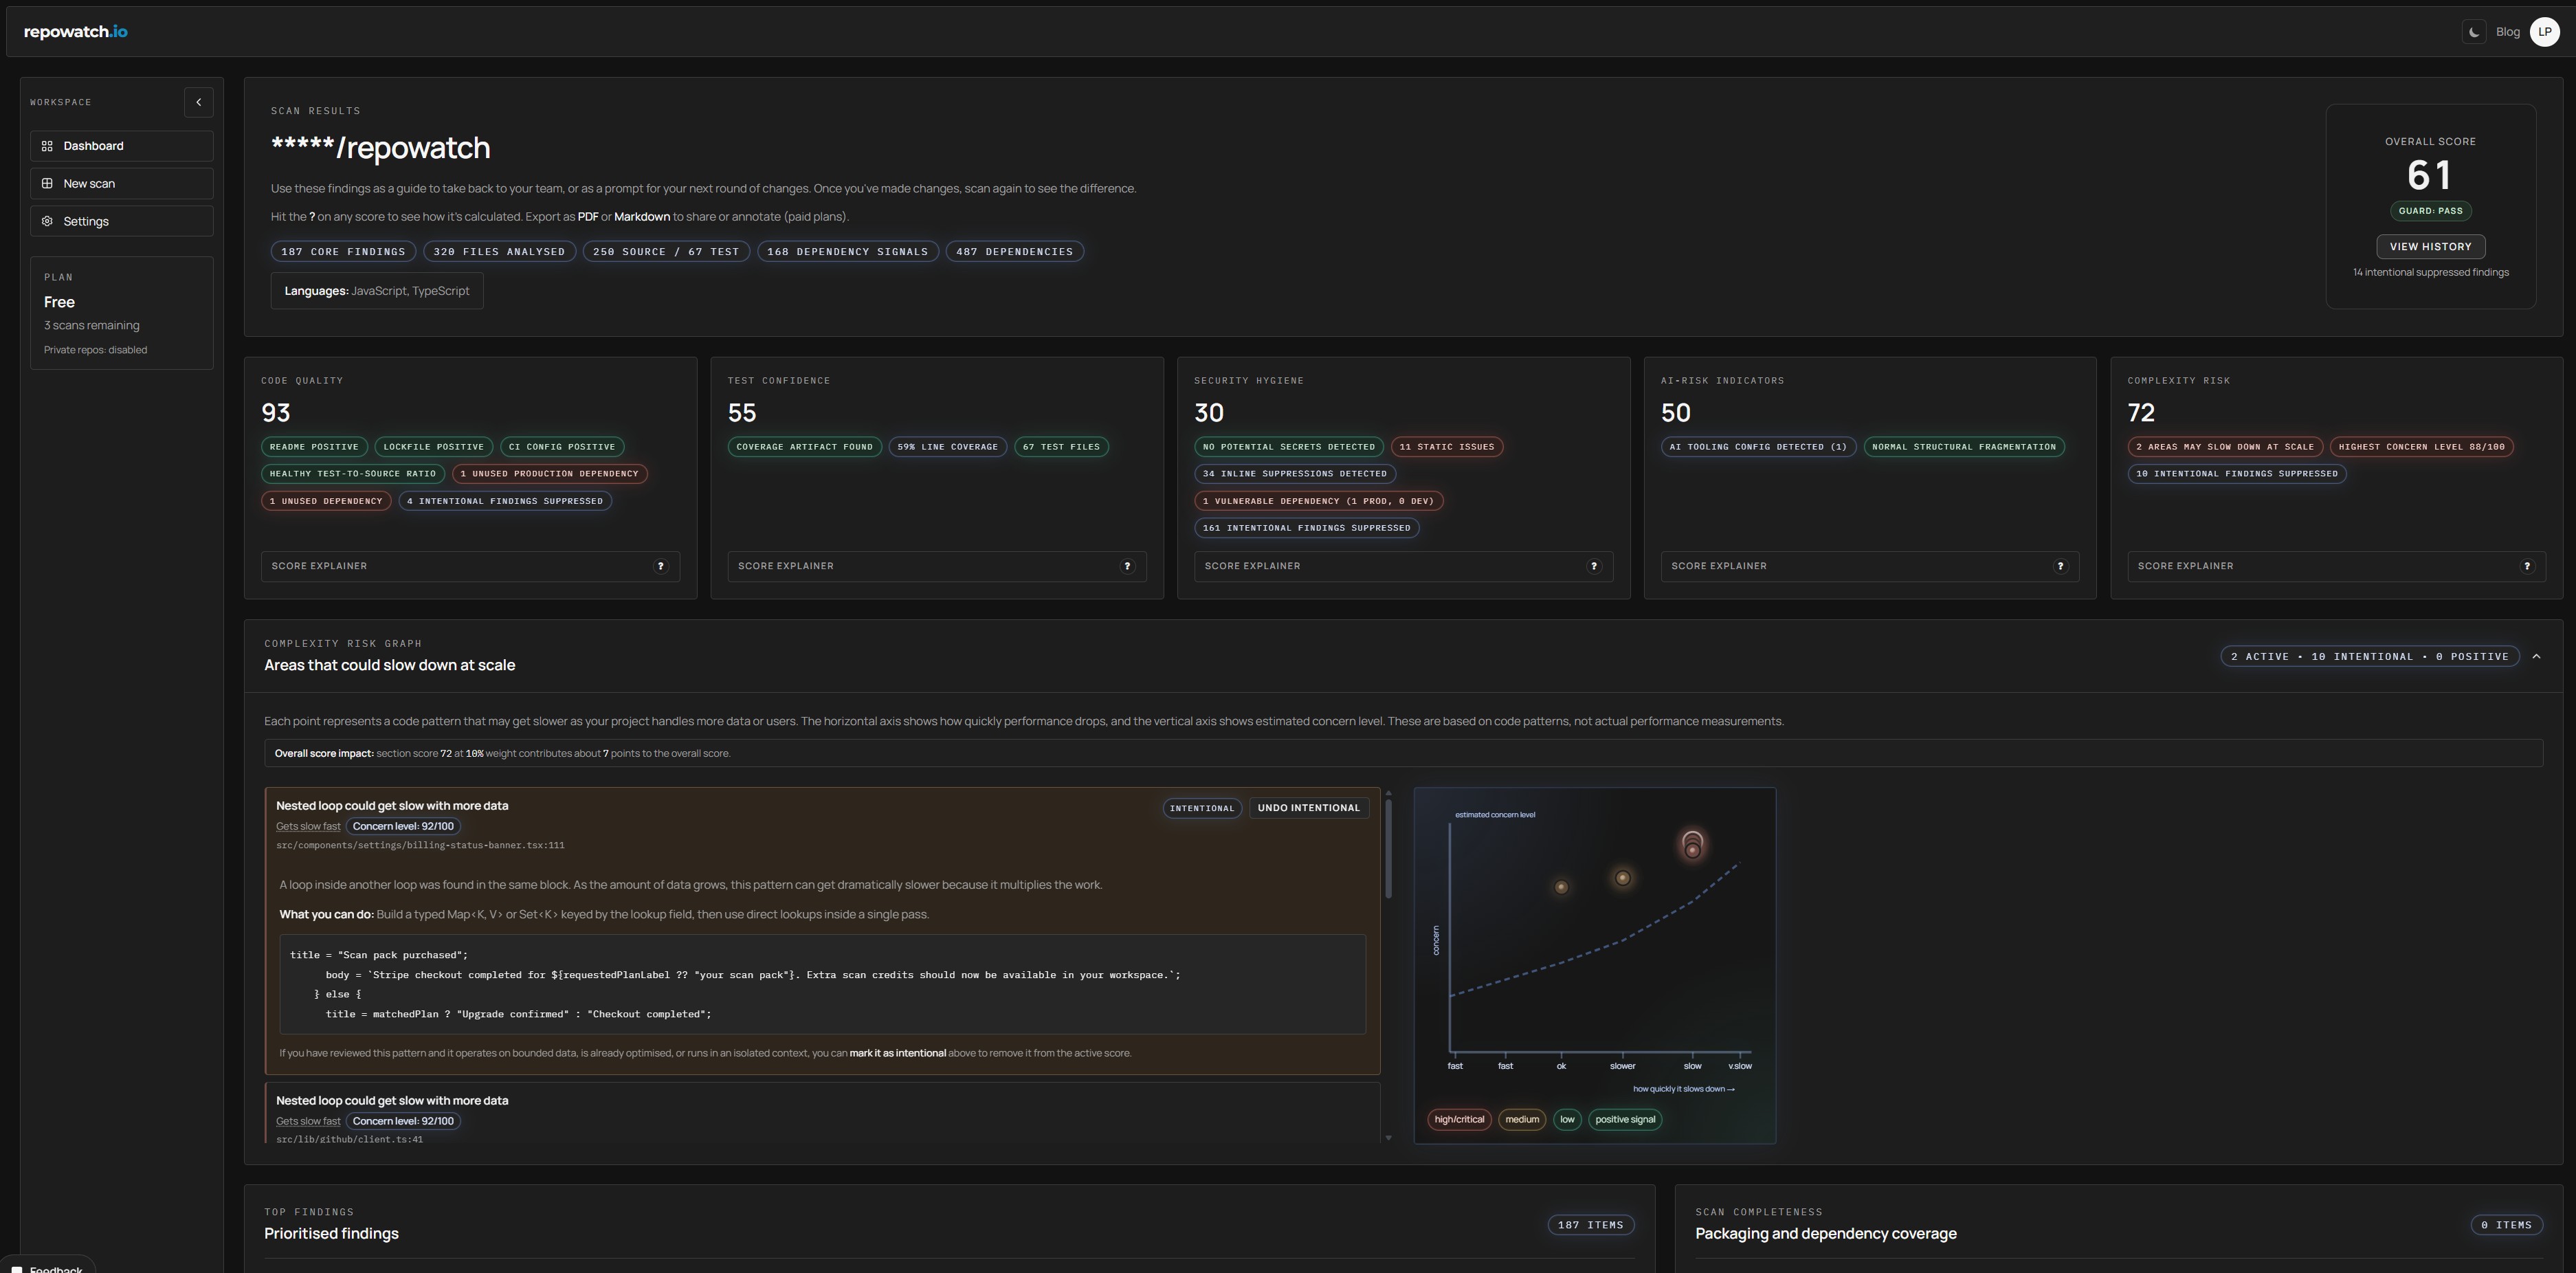
Task: Click the 187 Core Findings chip
Action: (x=343, y=252)
